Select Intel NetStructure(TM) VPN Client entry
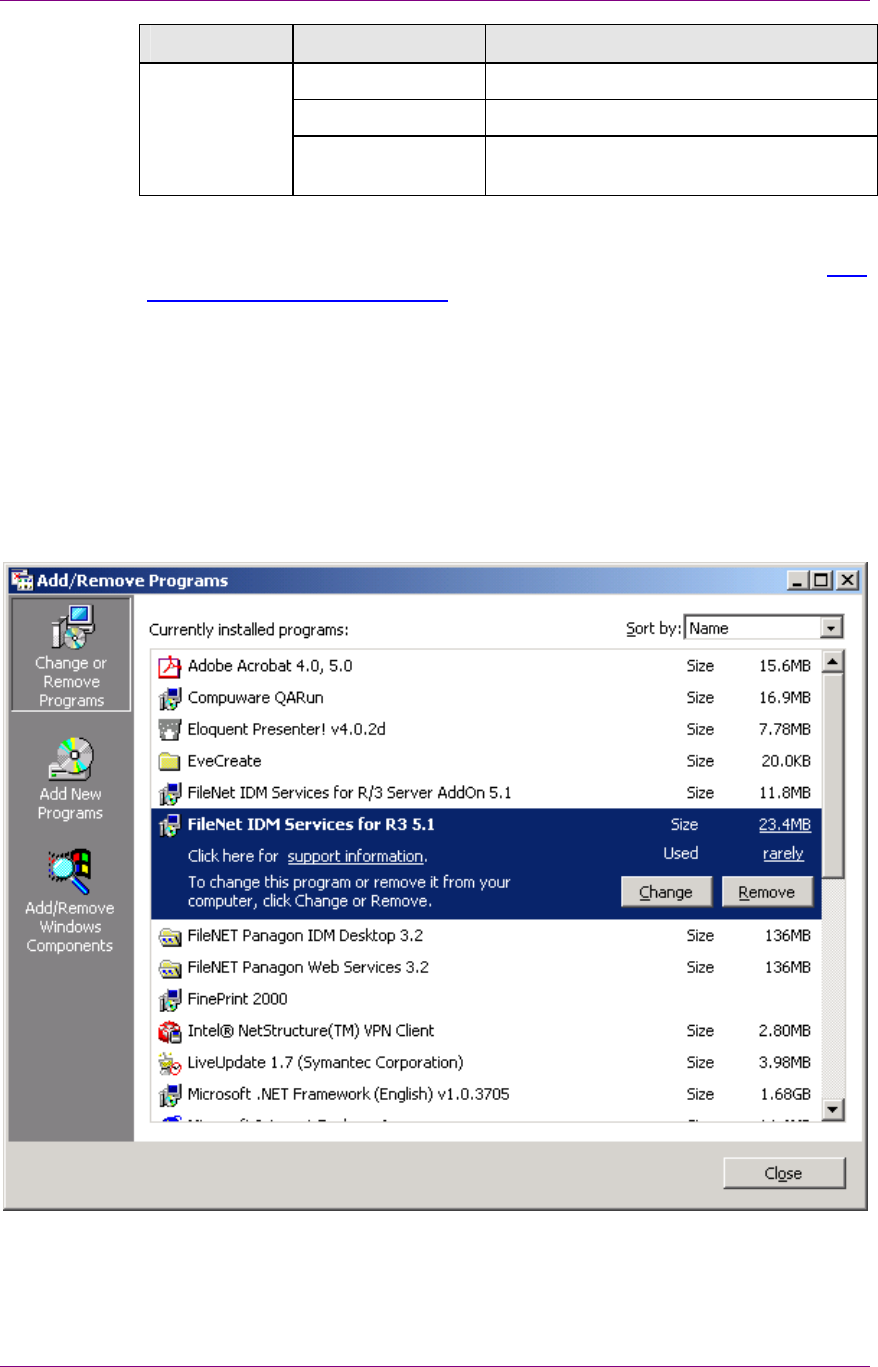 coord(486,1031)
